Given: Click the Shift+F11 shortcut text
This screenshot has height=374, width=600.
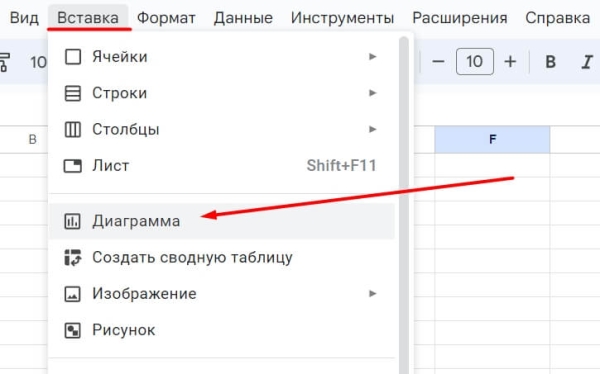Looking at the screenshot, I should 341,166.
